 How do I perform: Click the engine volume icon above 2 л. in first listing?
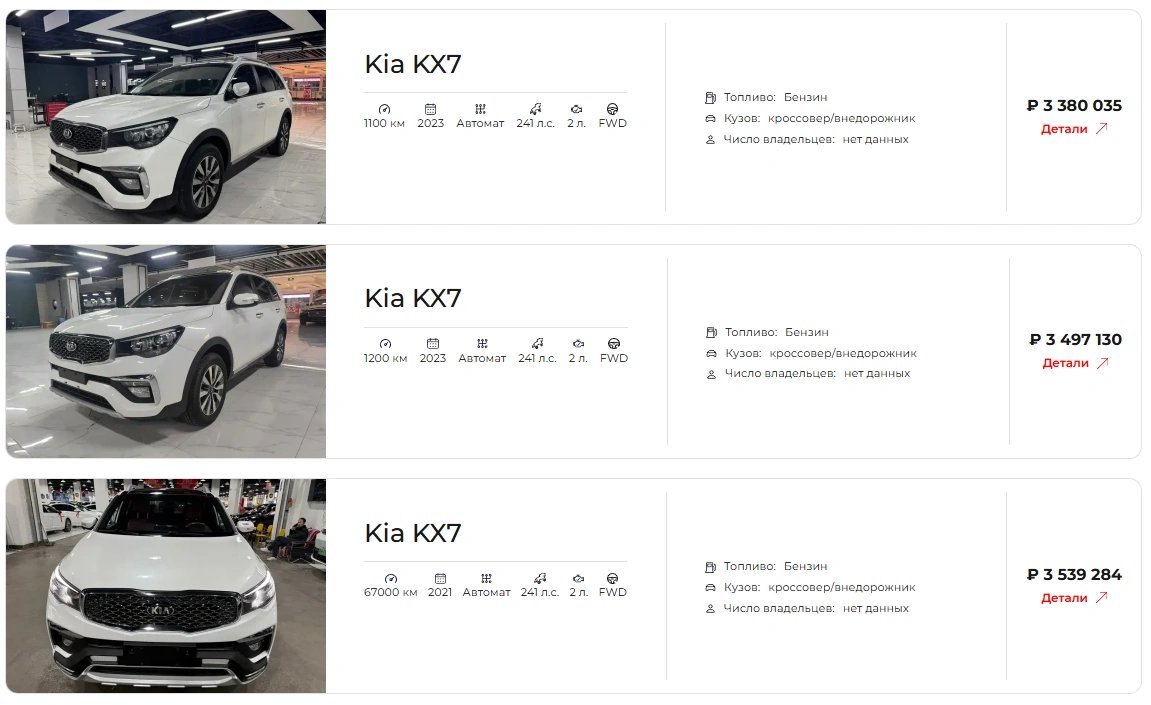coord(576,109)
